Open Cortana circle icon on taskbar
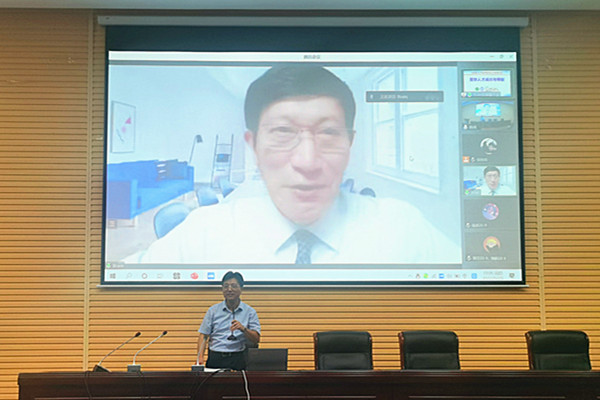 click(144, 275)
